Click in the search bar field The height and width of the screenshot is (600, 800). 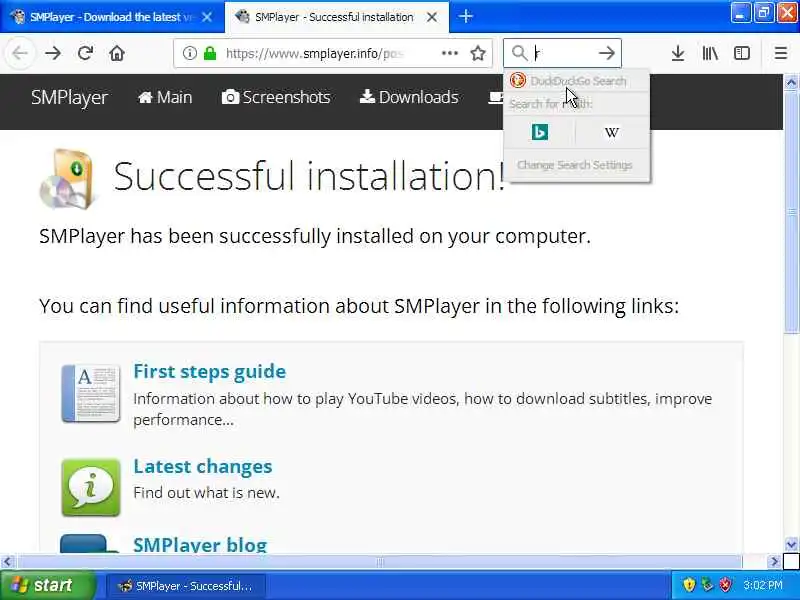564,53
